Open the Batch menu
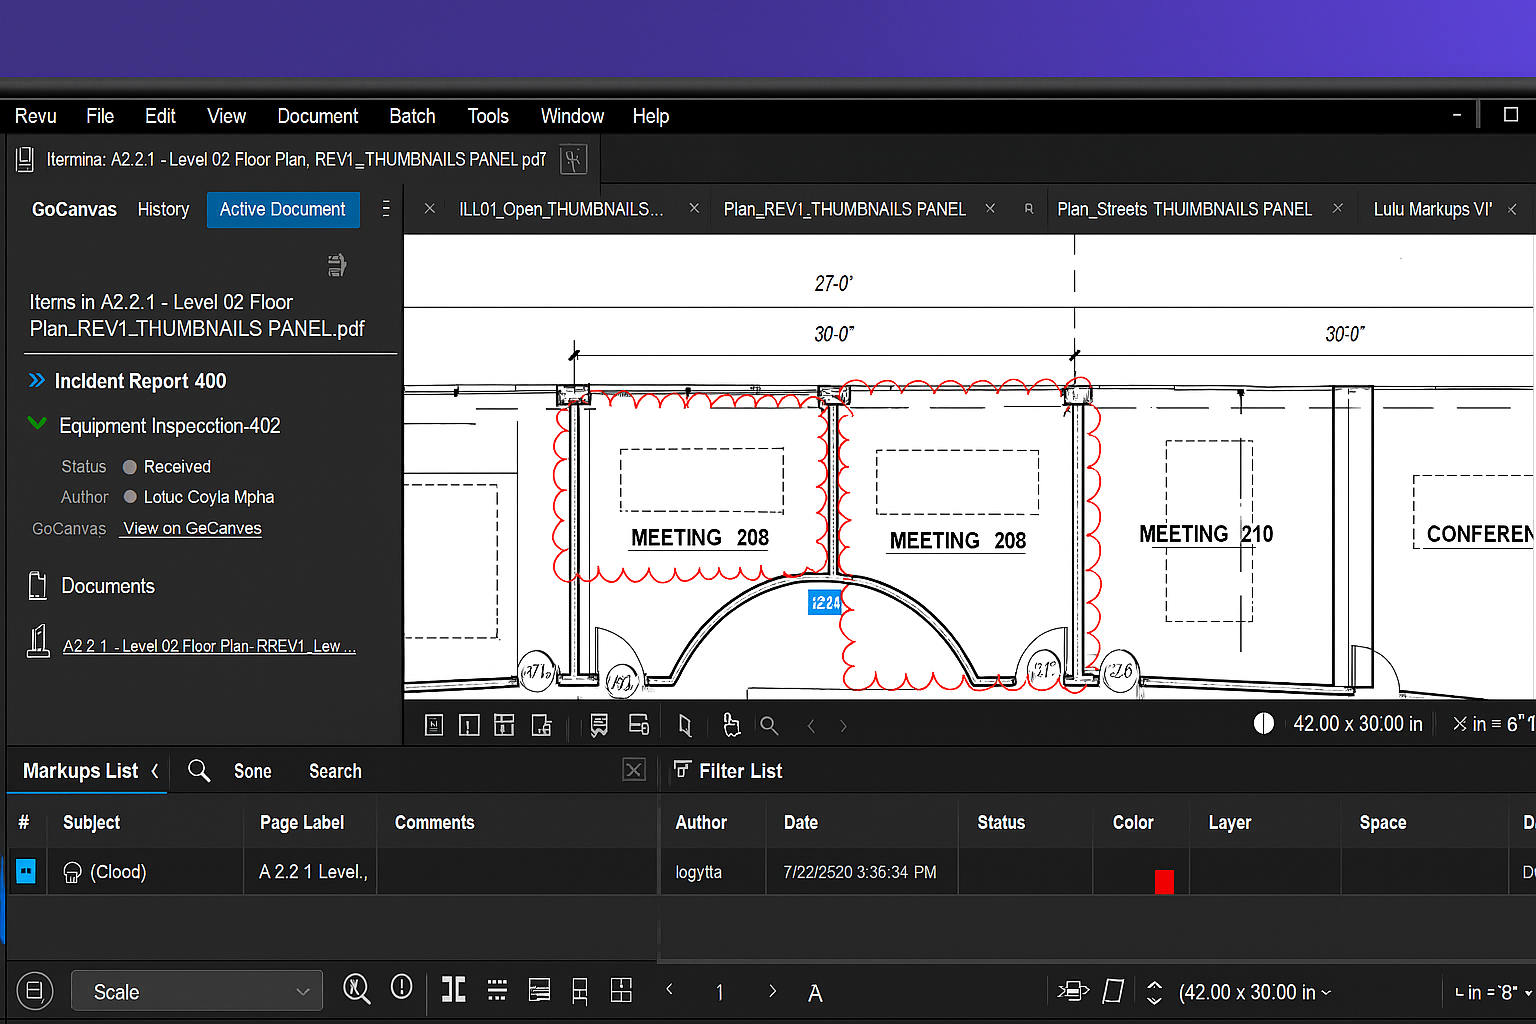 pyautogui.click(x=412, y=116)
